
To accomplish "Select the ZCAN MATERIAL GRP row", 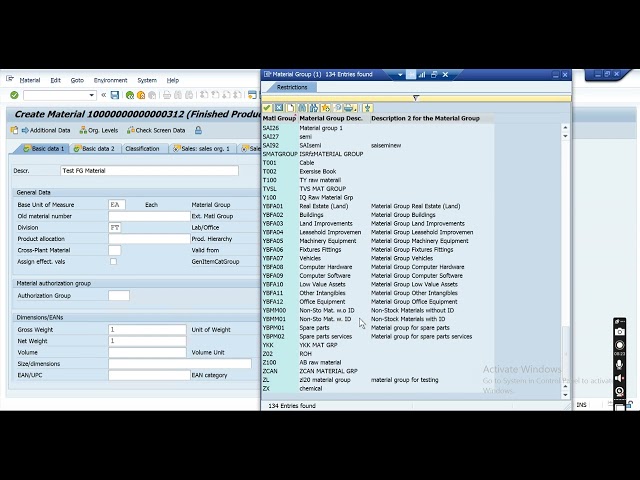I will (378, 371).
